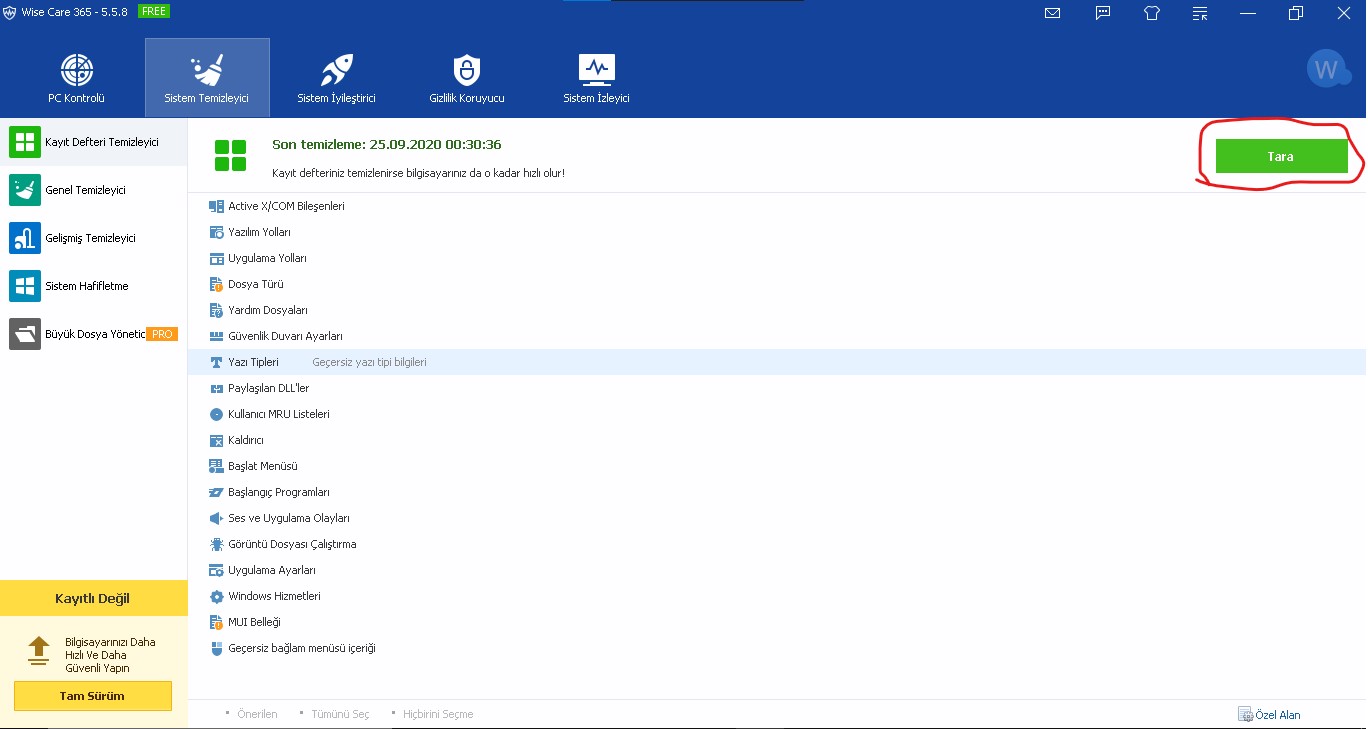The image size is (1368, 729).
Task: Click the Başlangıç Programları row icon
Action: [x=216, y=492]
